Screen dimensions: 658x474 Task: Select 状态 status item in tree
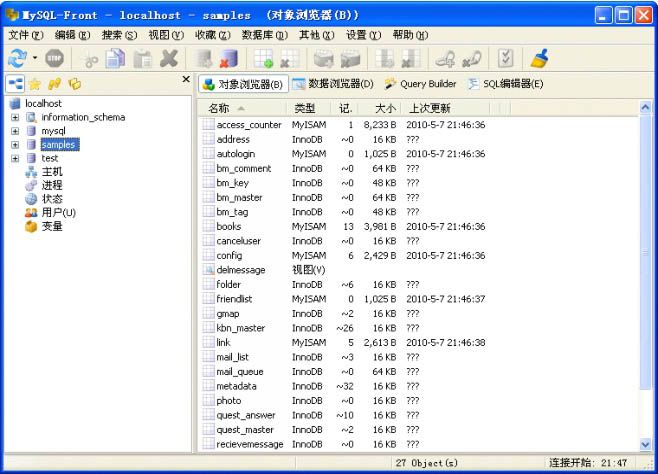(52, 199)
